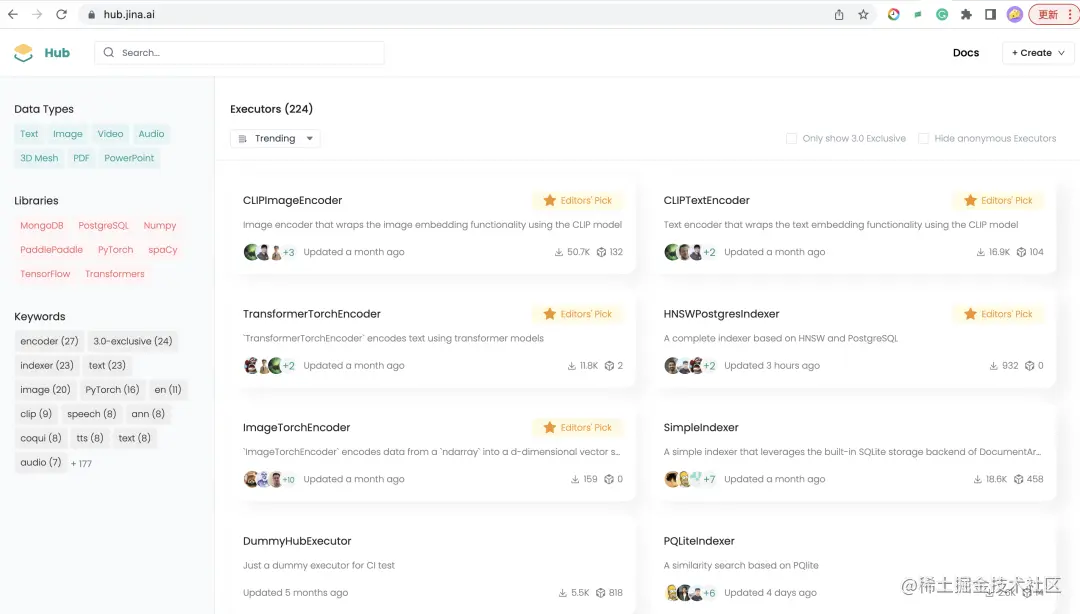Screen dimensions: 1080x614
Task: Toggle the PowerPoint data type filter
Action: point(129,158)
